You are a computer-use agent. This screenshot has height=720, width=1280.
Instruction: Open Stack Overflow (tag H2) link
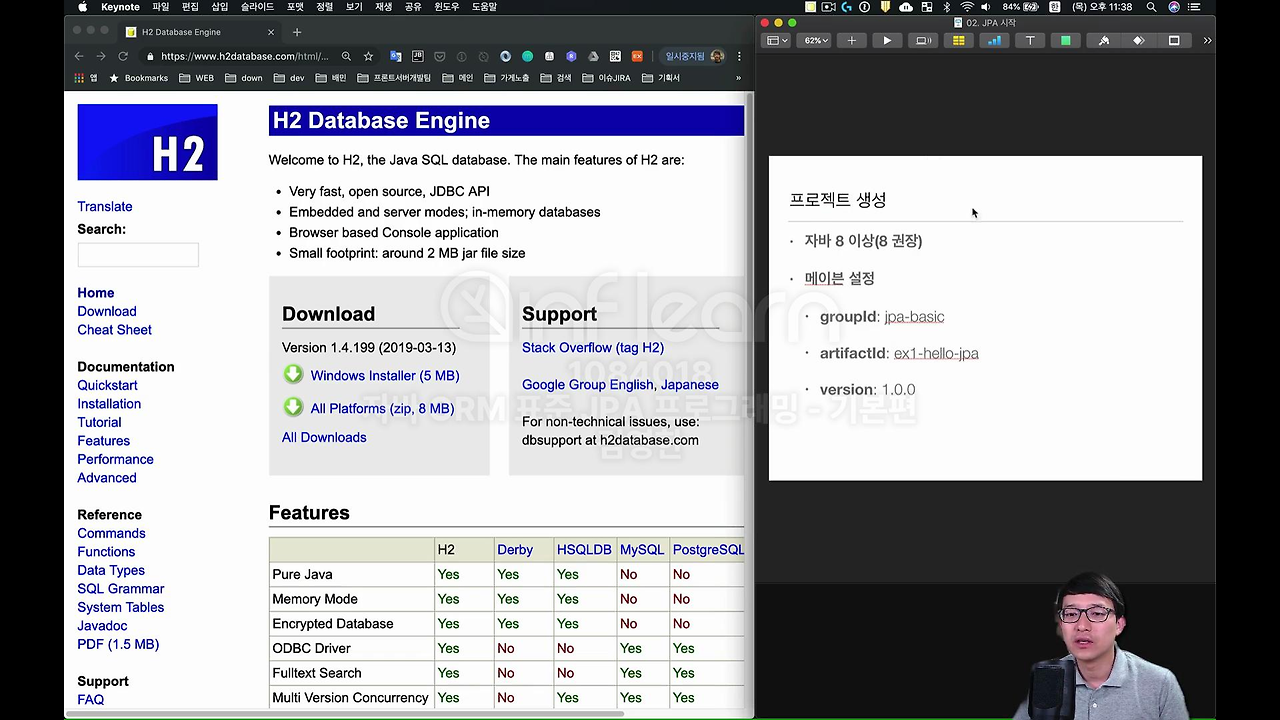tap(593, 348)
